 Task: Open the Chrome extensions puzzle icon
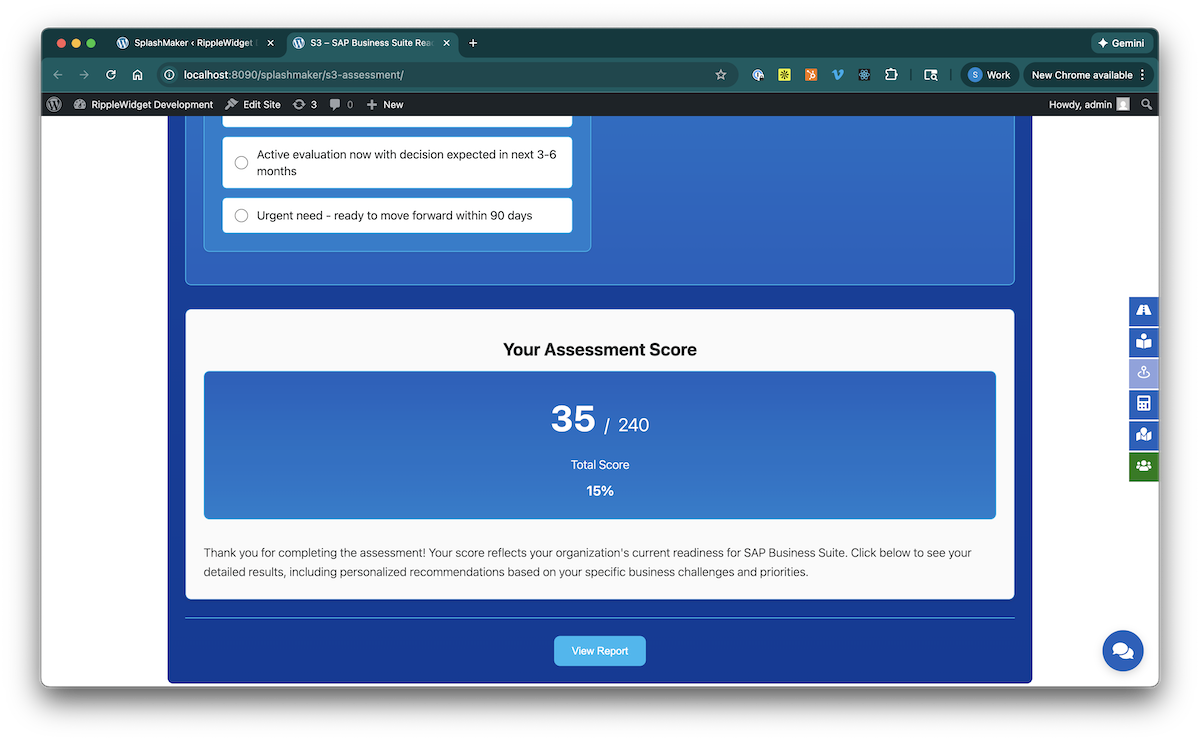tap(891, 75)
